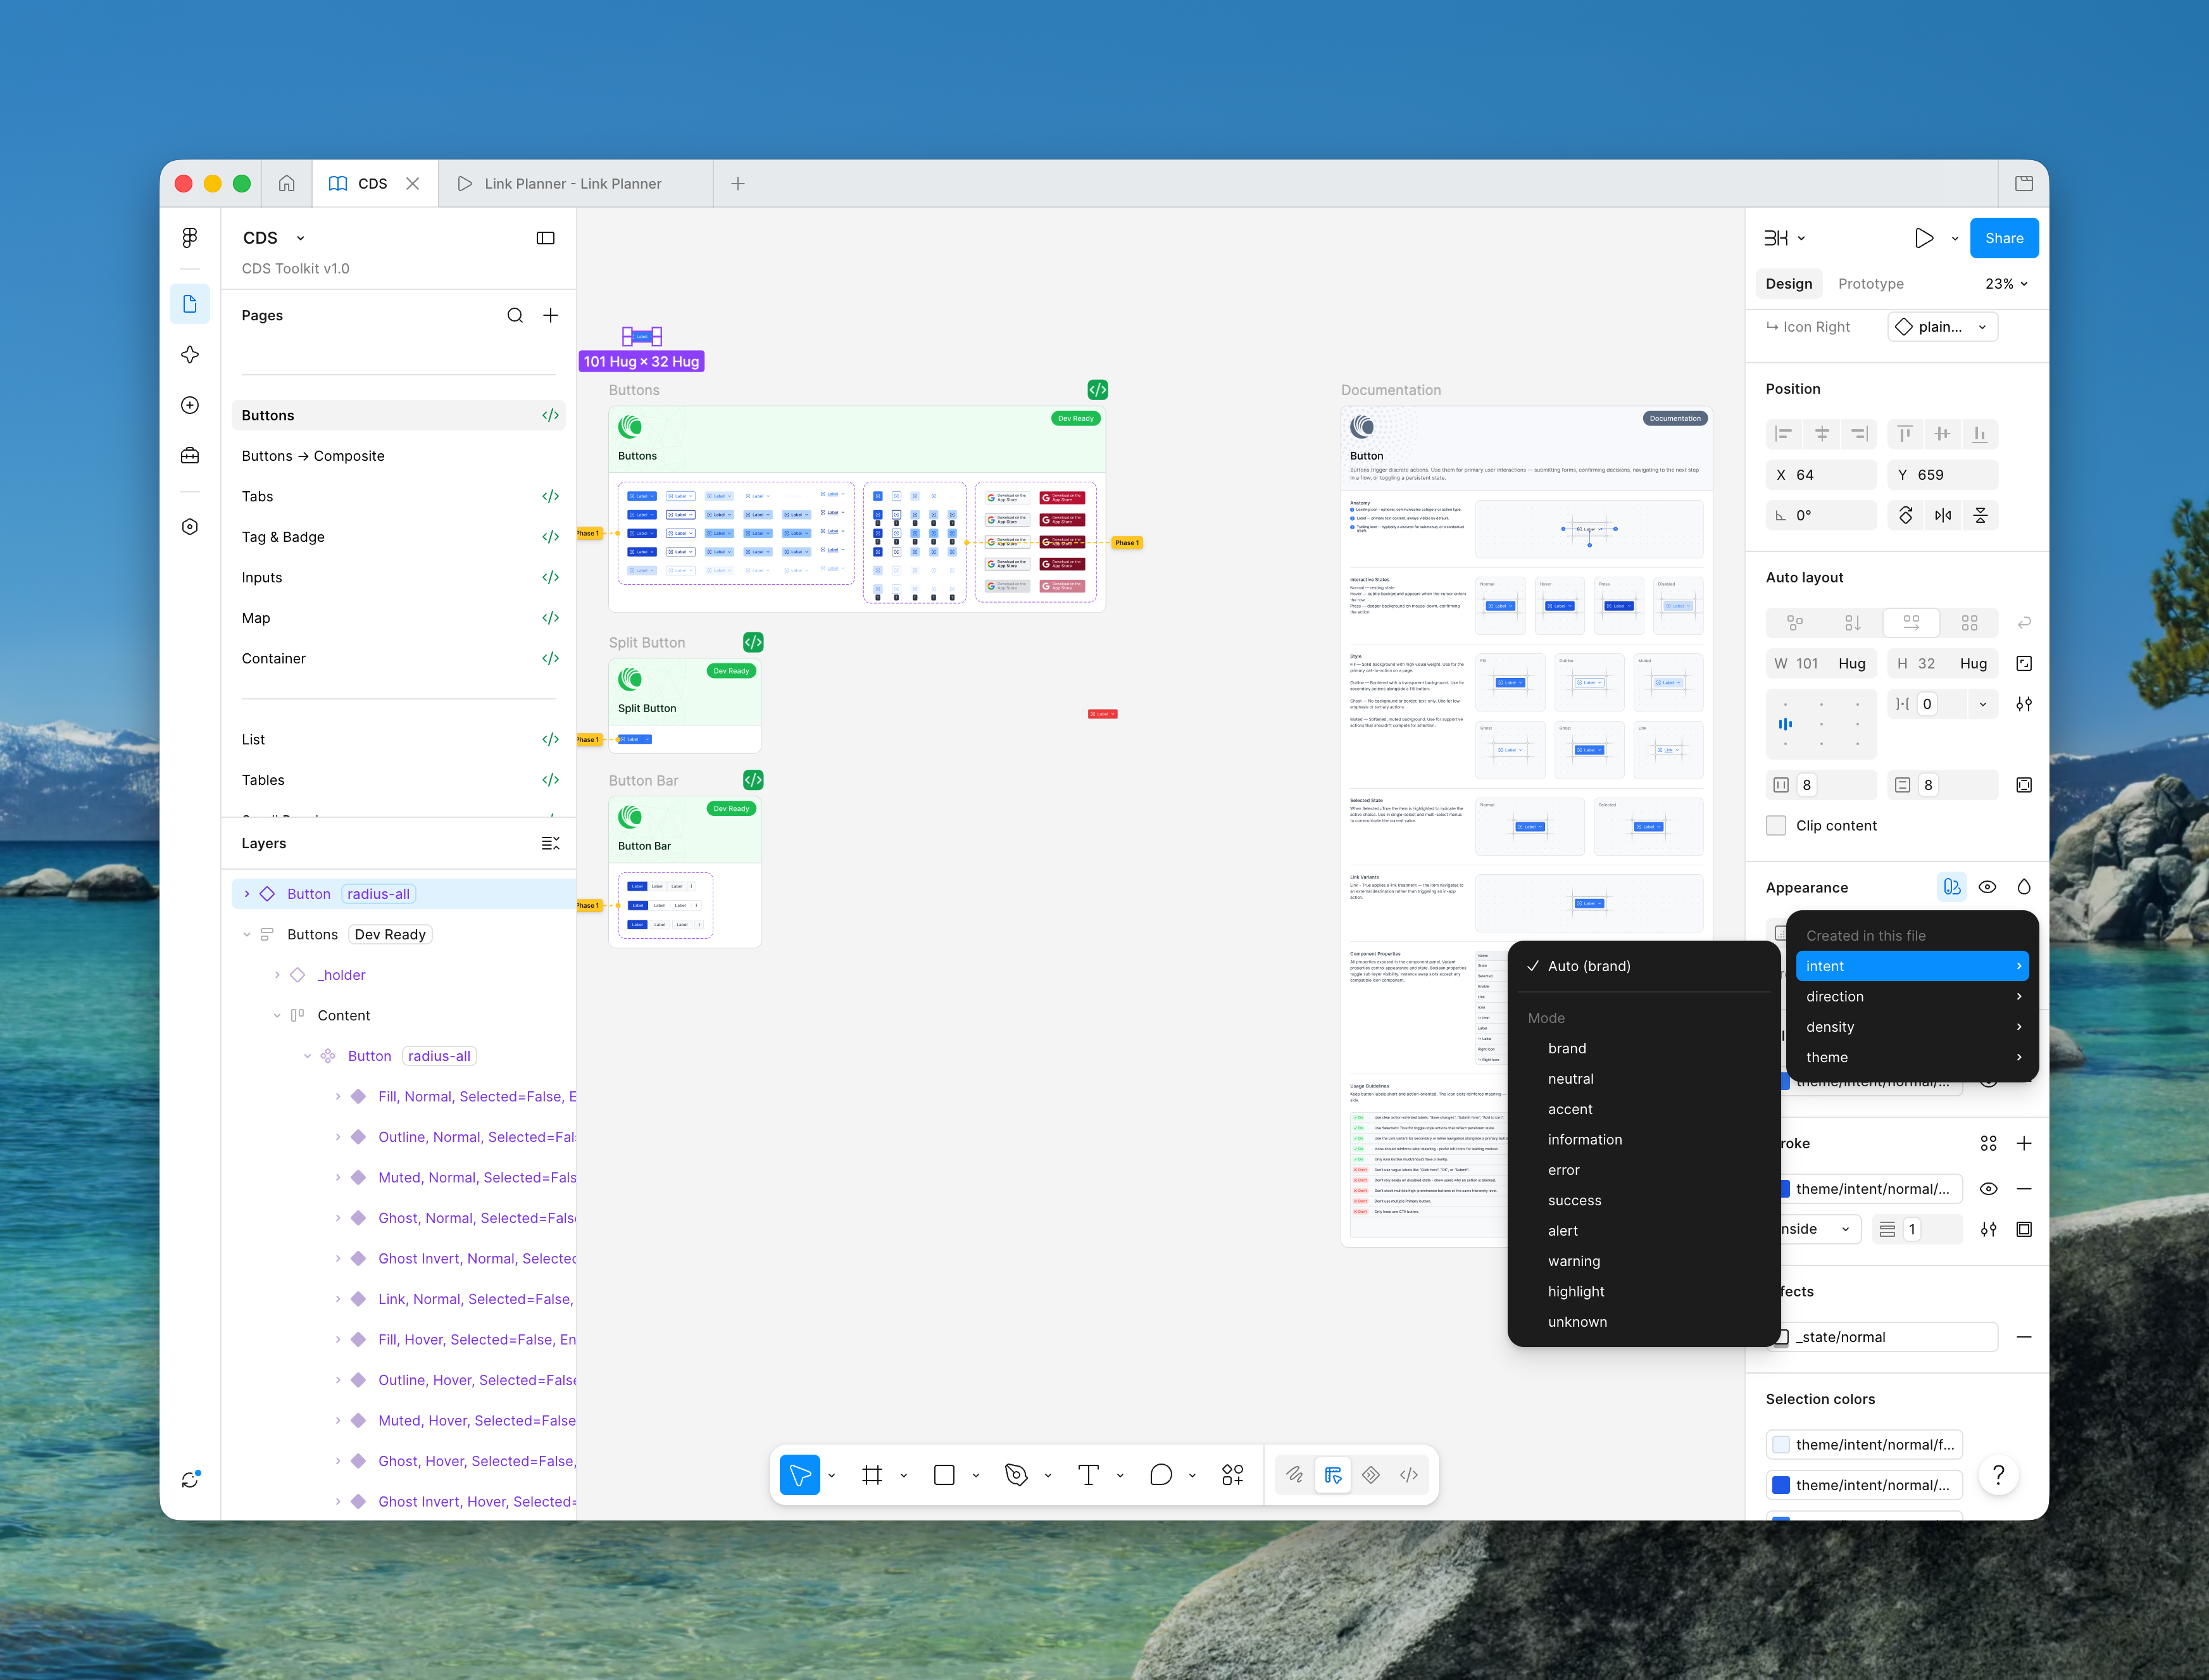Click the Share button

pos(2004,238)
